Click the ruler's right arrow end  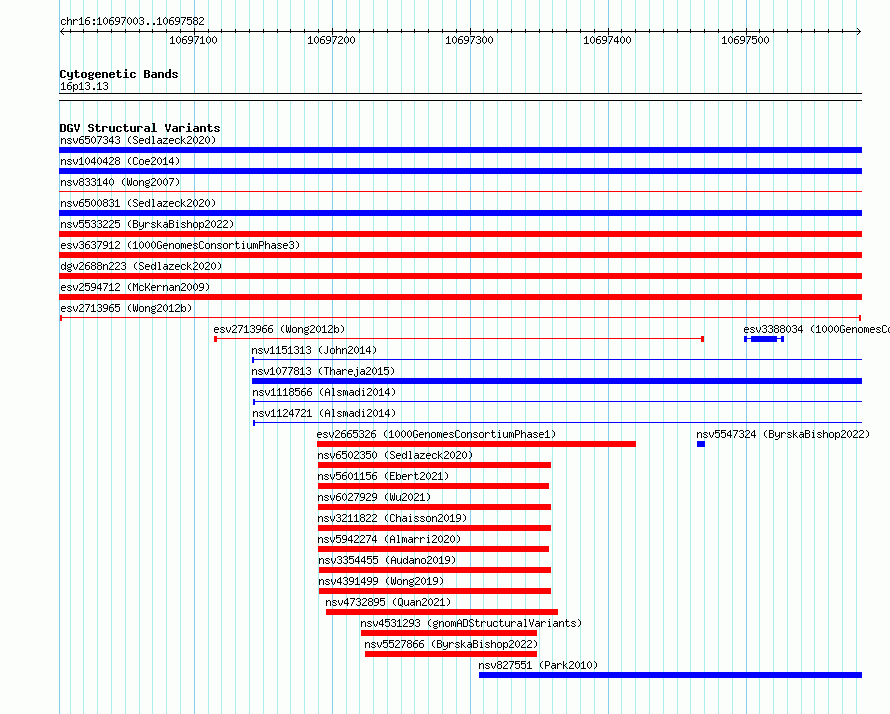point(859,32)
